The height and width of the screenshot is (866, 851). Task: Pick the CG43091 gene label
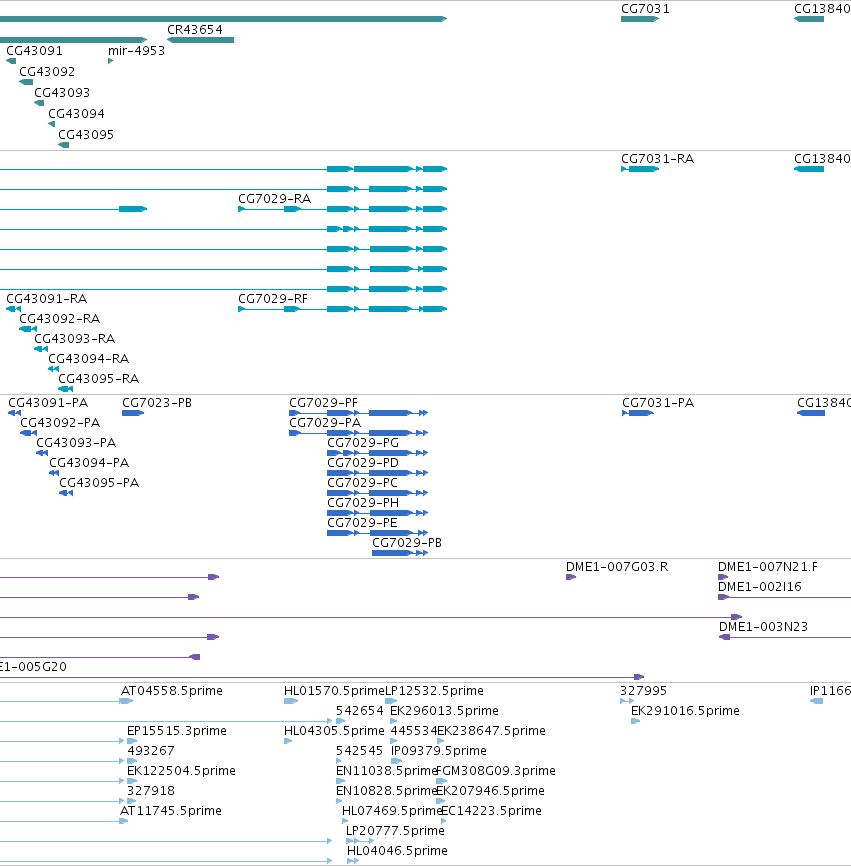pos(34,51)
